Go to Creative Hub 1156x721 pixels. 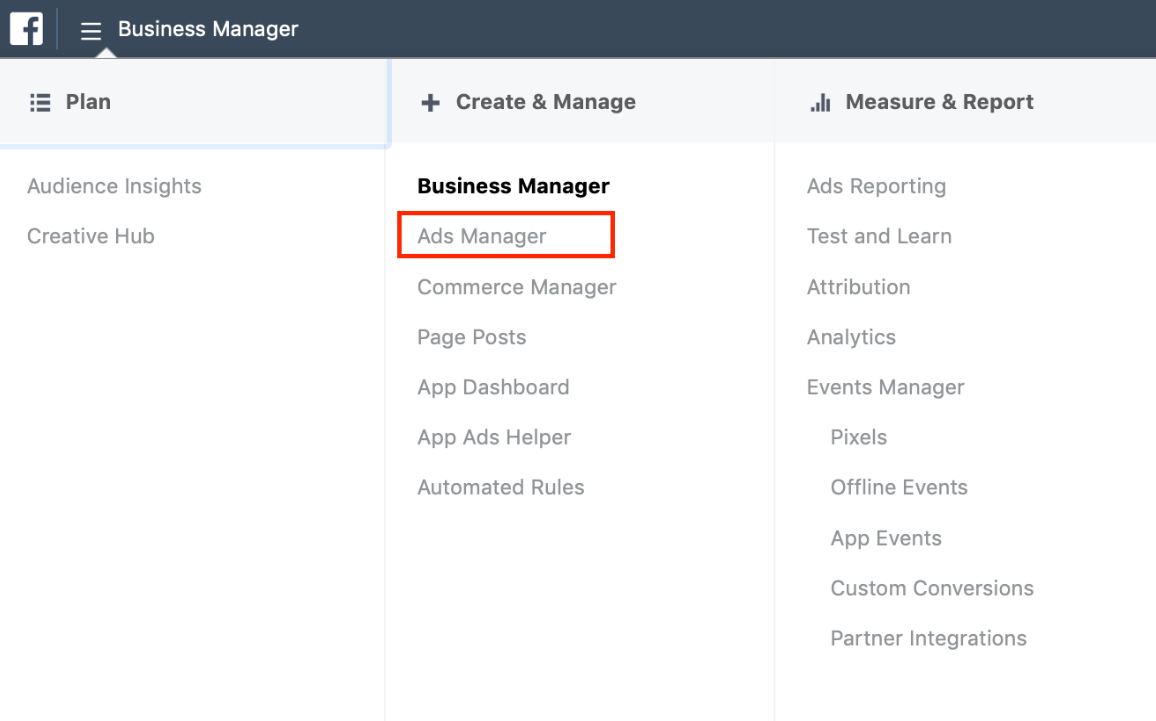(91, 237)
